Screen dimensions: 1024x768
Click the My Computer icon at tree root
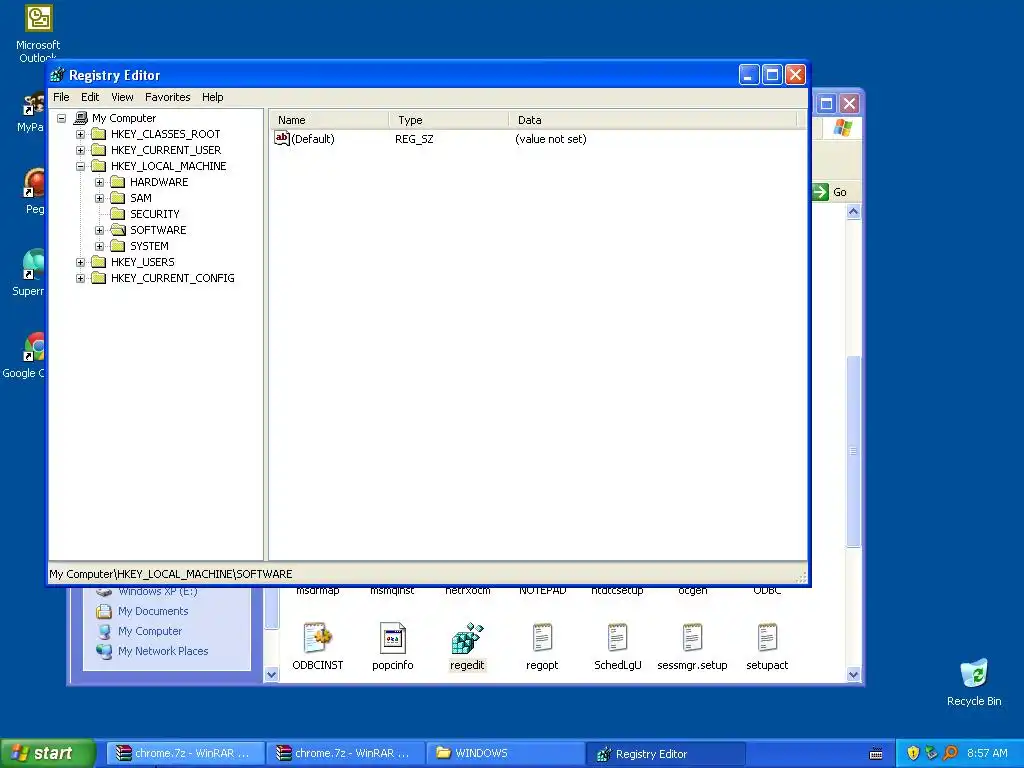coord(81,118)
